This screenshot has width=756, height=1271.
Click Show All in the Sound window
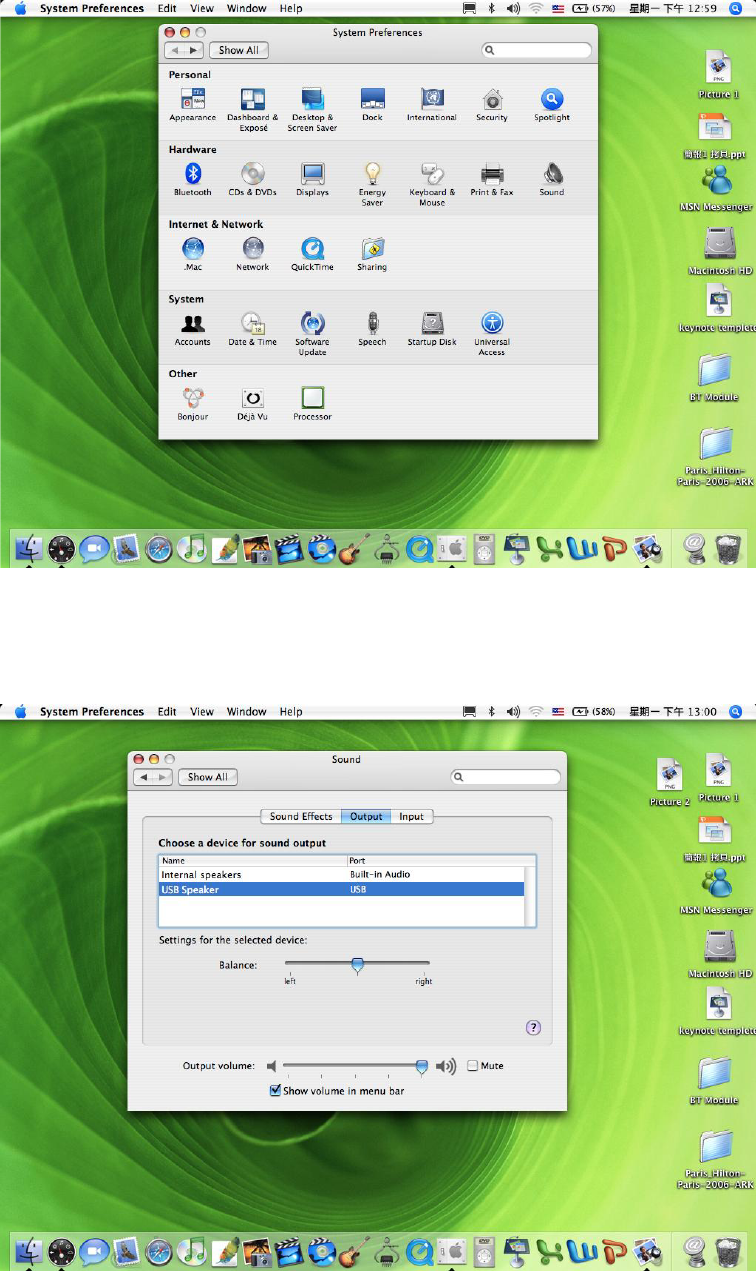coord(207,777)
